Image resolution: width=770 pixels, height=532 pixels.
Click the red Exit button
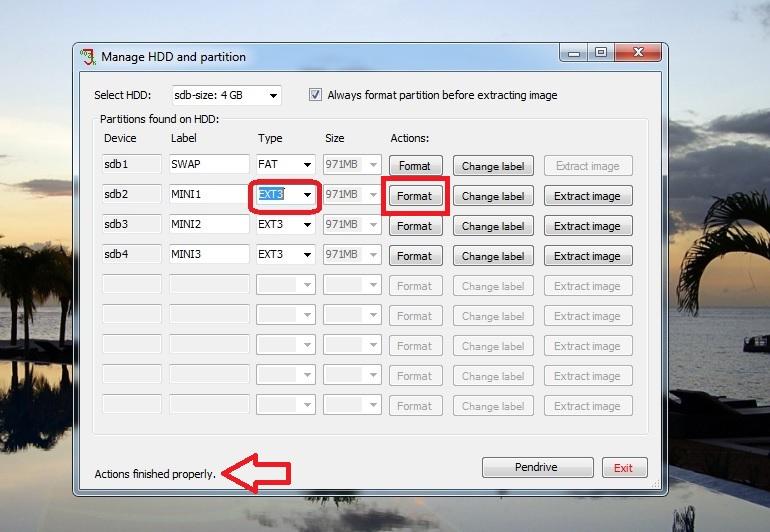pos(624,468)
